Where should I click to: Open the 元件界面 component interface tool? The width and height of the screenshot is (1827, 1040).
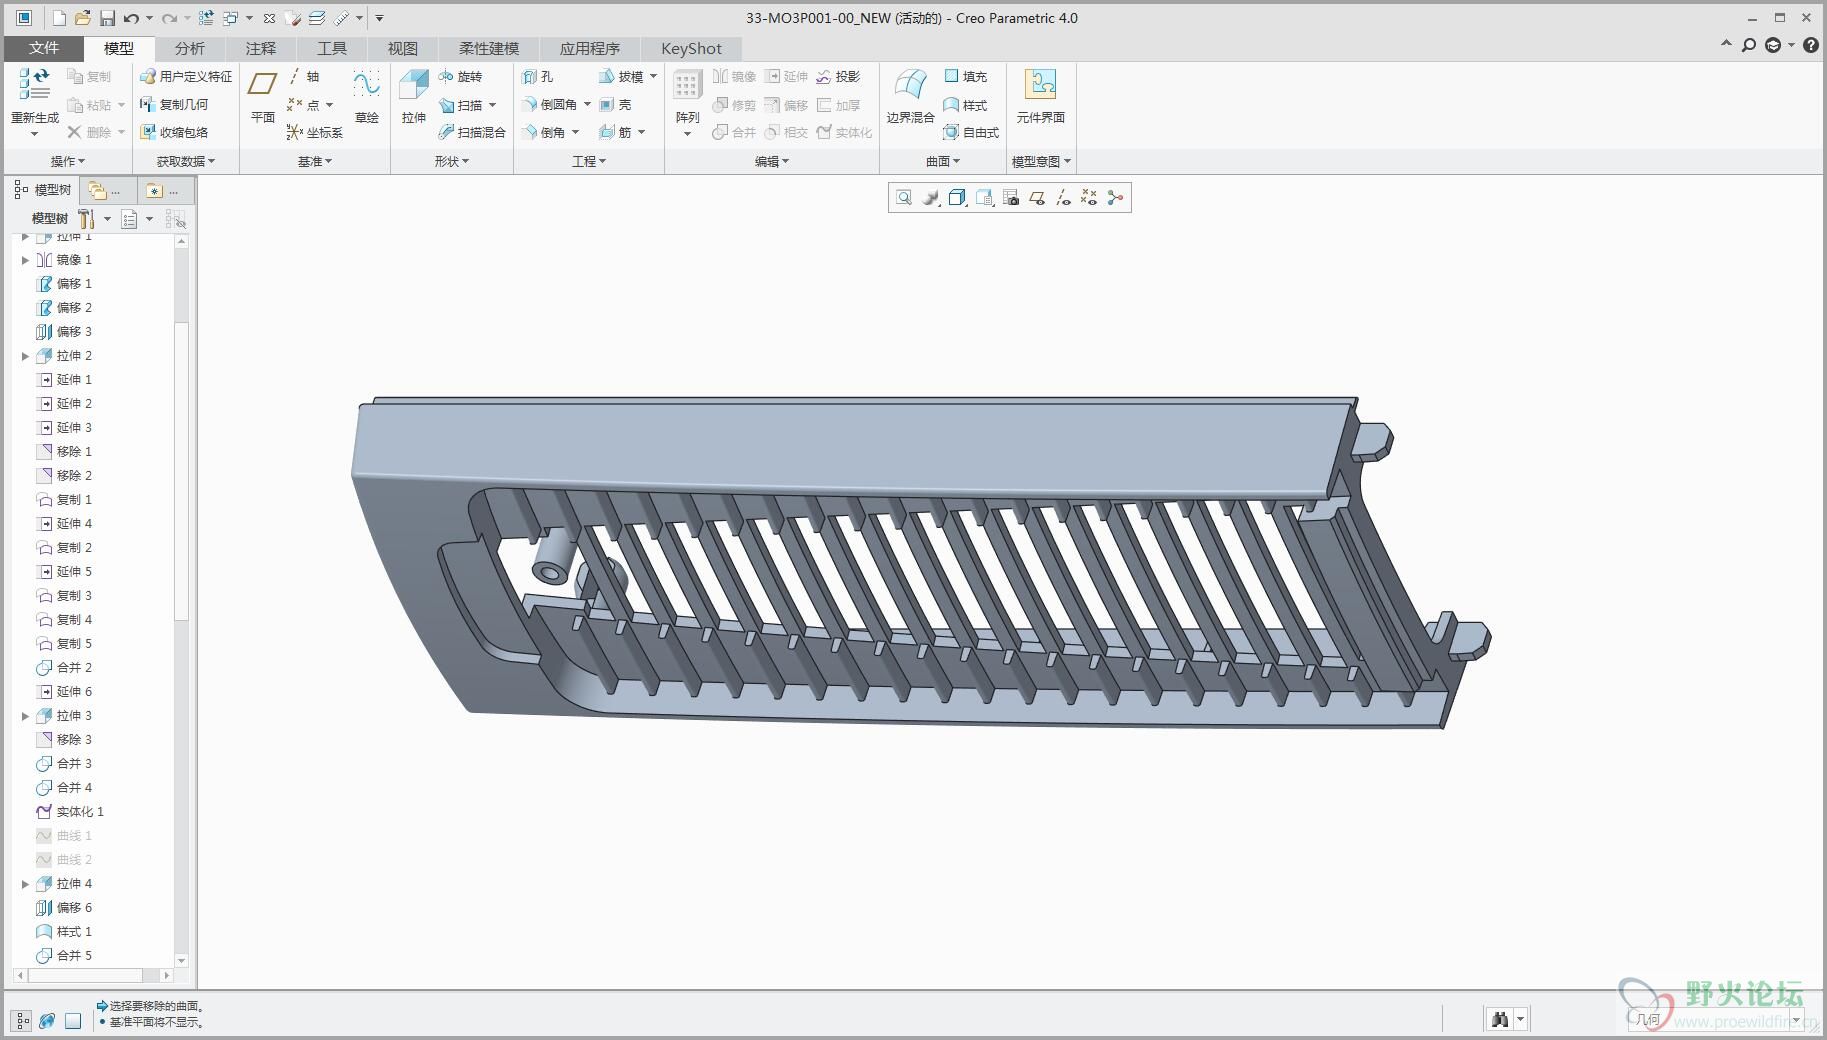click(1040, 96)
